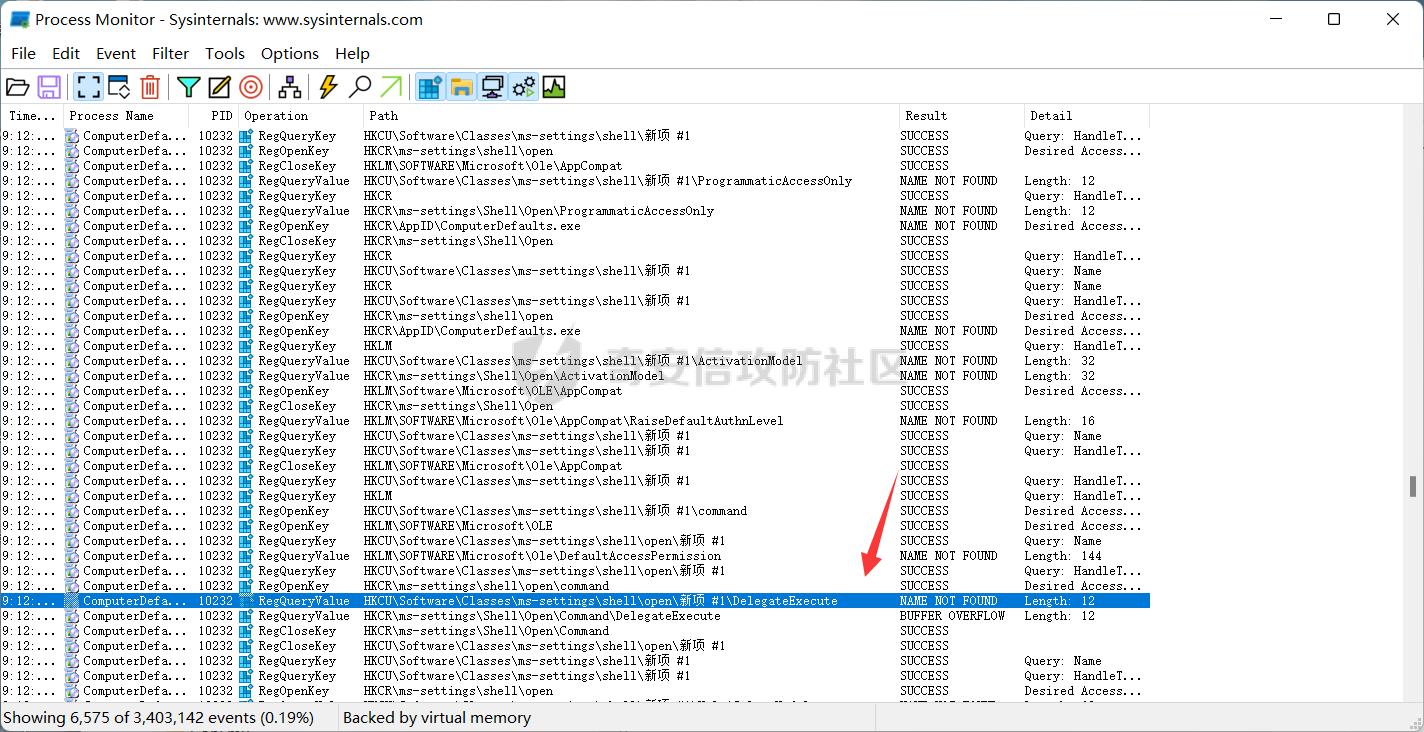Click the BUFFER OVERFLOW result cell
This screenshot has width=1424, height=732.
coord(952,616)
